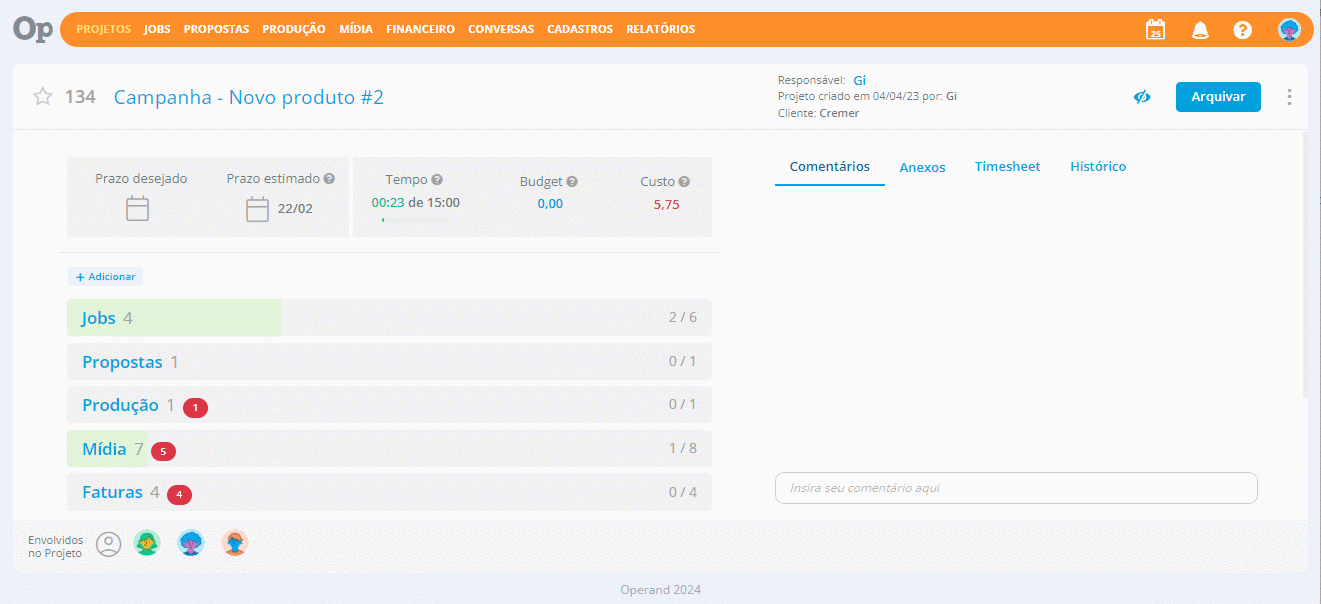Click the + Adicionar button

106,277
